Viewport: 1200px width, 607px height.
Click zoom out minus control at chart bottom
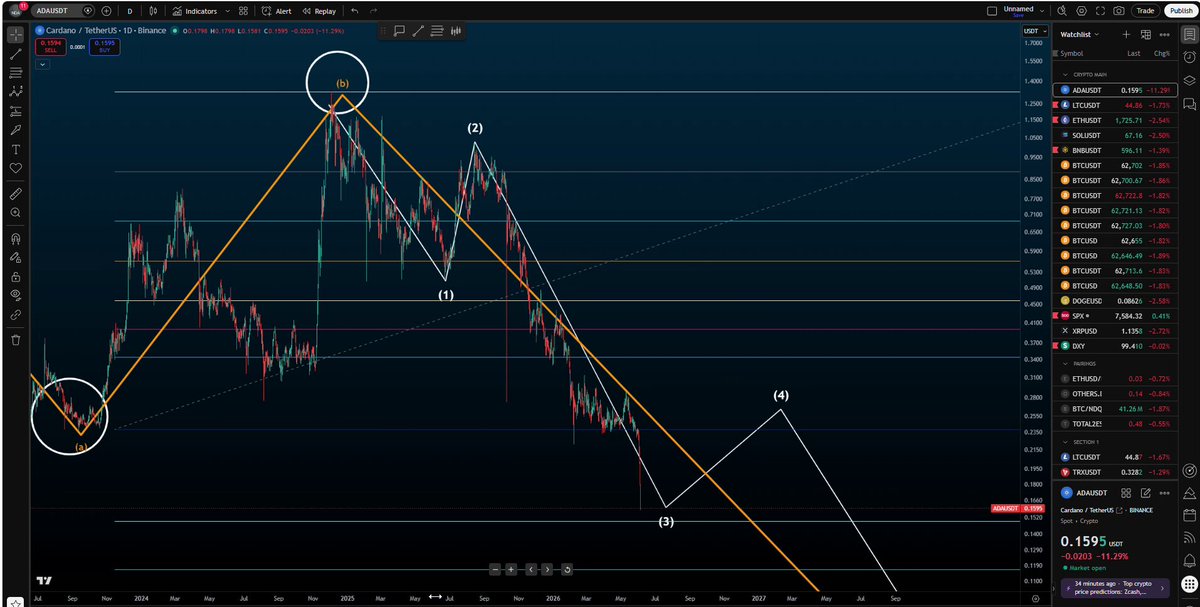point(494,569)
